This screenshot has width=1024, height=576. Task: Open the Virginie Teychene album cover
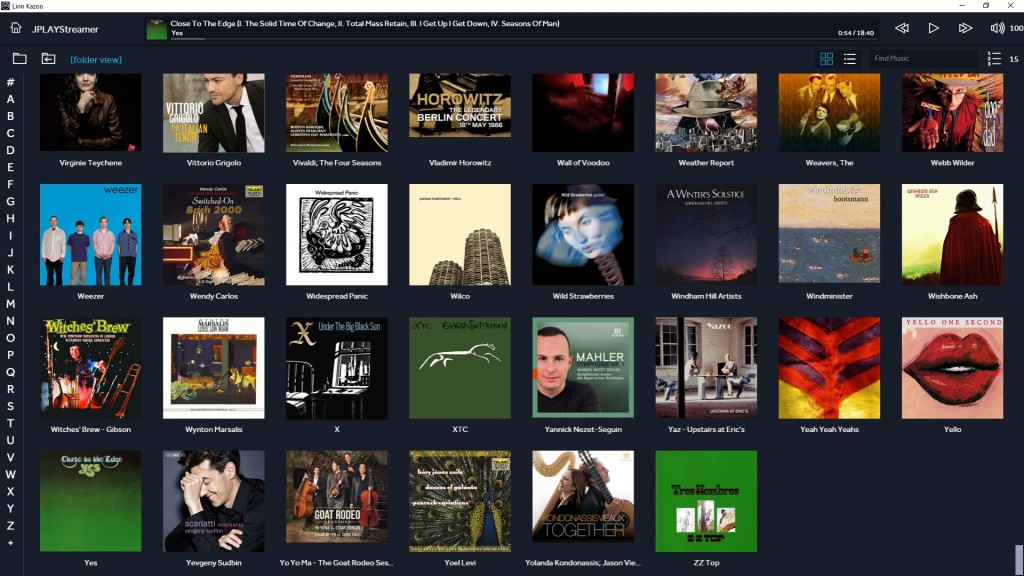[91, 112]
